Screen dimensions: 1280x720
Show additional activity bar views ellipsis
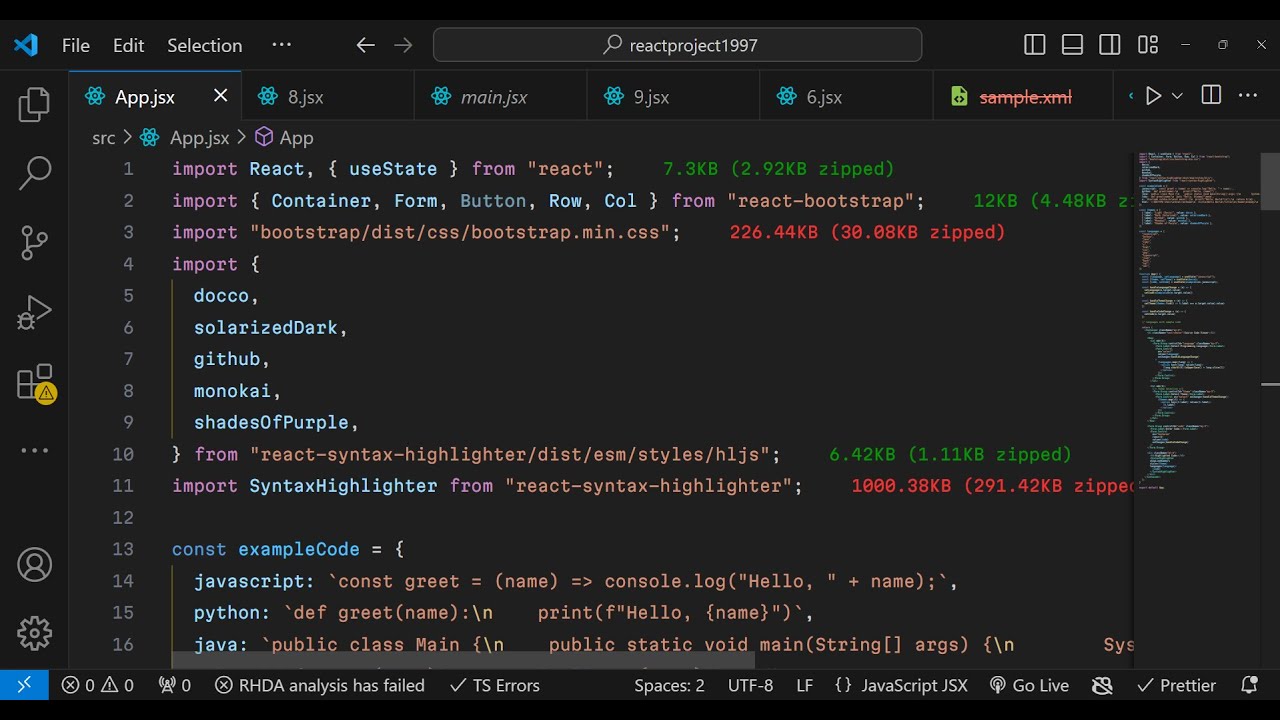[34, 451]
